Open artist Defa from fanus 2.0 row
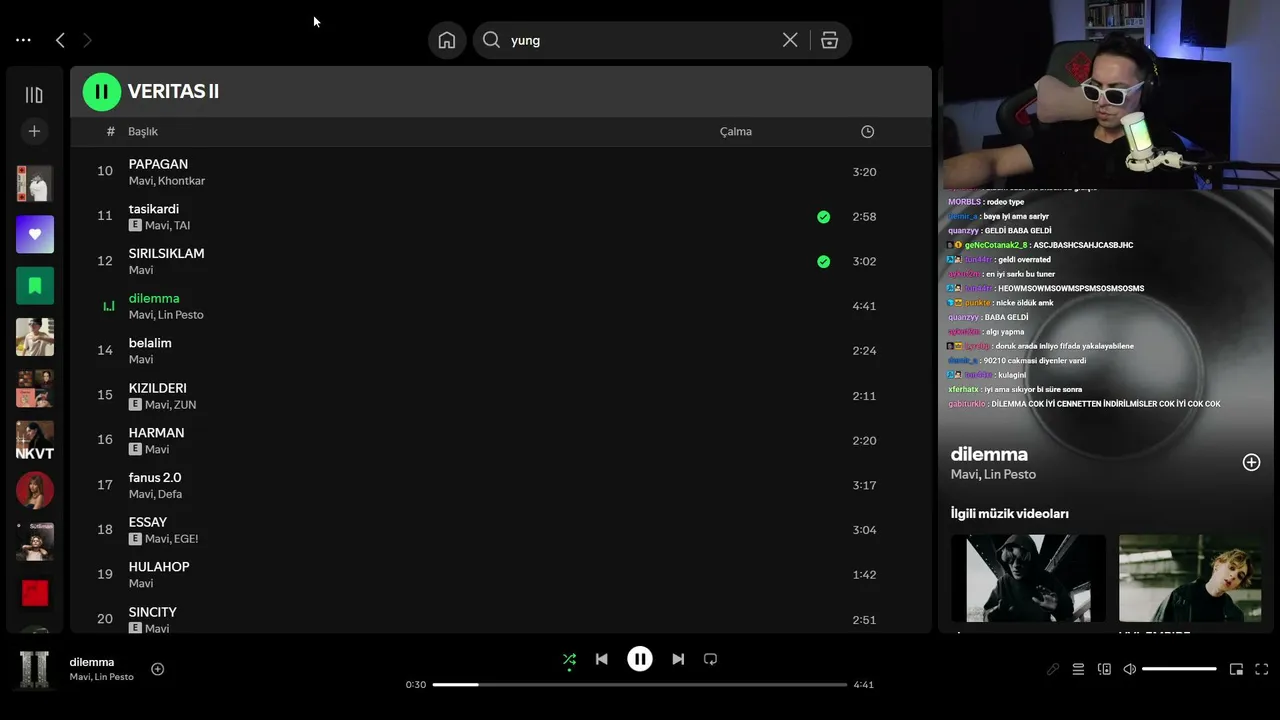Screen dimensions: 1280x720 [x=169, y=494]
